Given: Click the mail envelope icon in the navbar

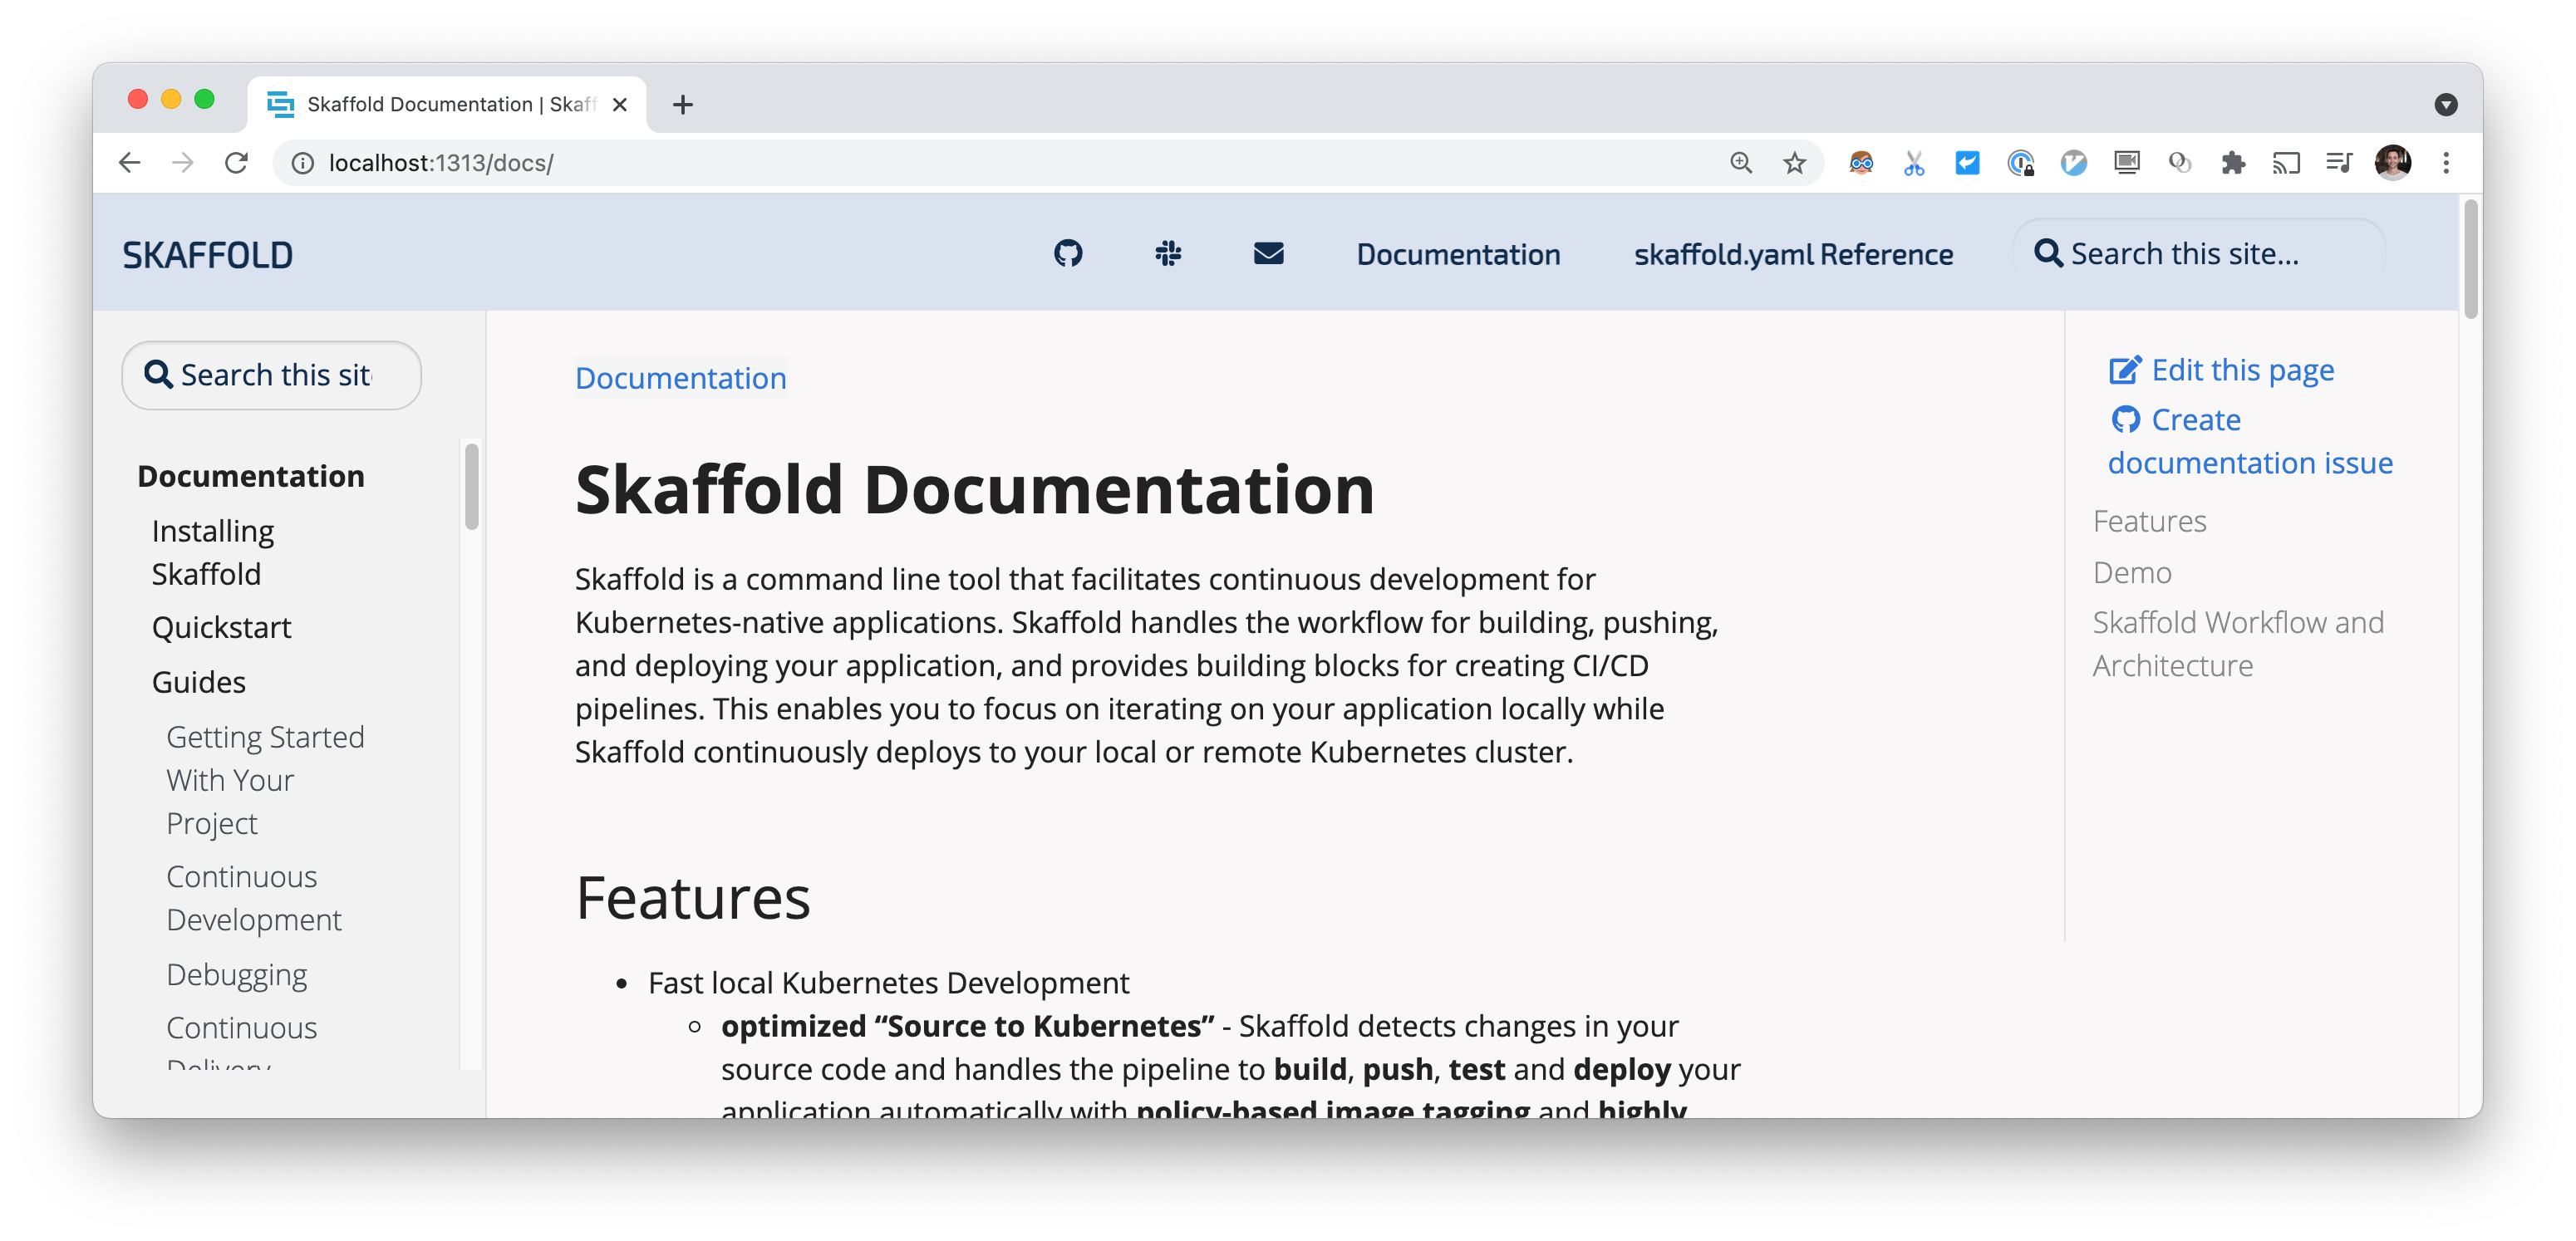Looking at the screenshot, I should (1268, 254).
